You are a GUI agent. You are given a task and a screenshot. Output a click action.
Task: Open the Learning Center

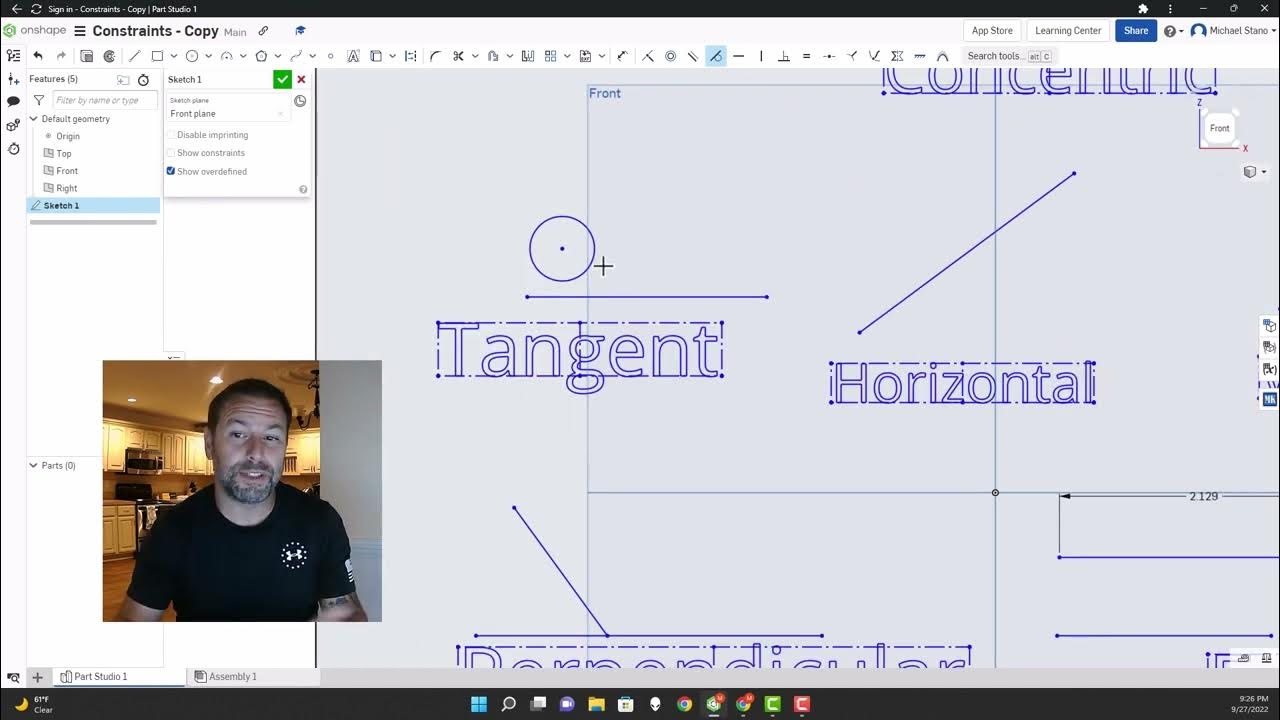[1068, 31]
